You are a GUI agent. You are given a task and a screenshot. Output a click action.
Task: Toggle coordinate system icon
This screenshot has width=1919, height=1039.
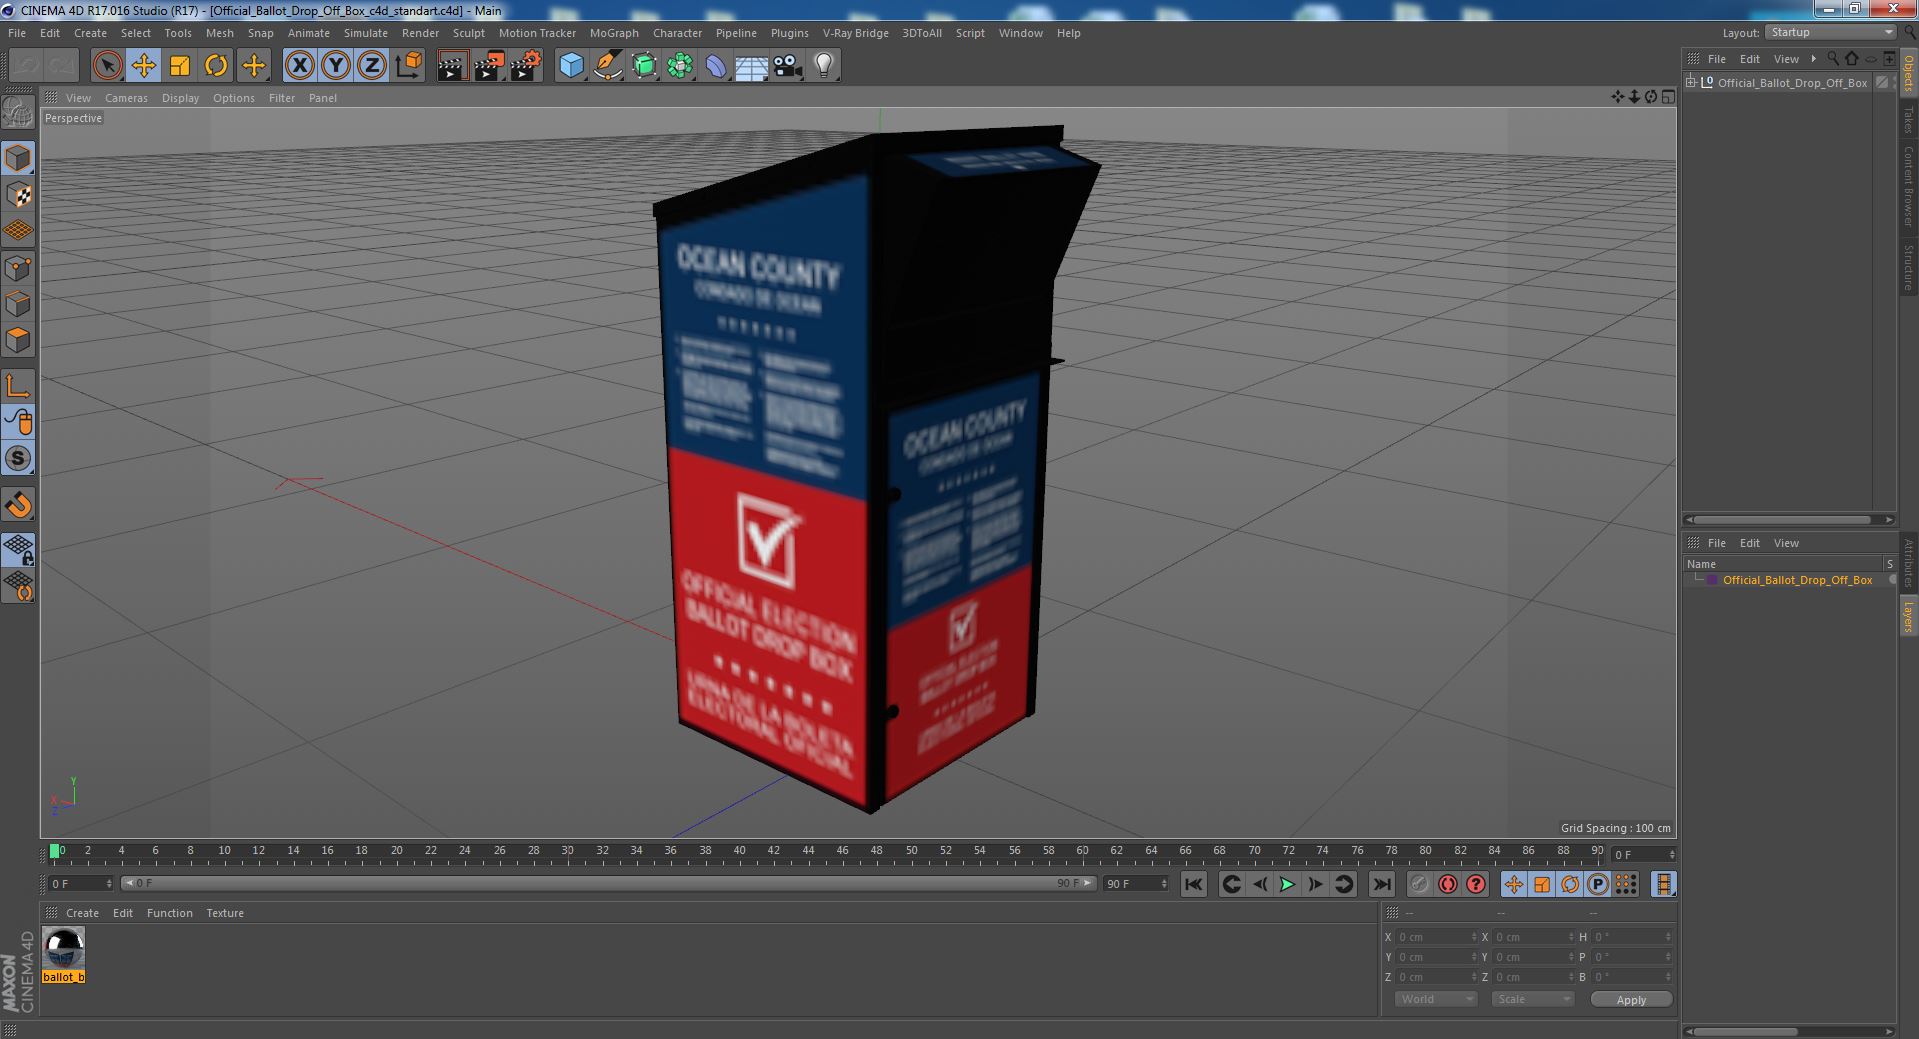[x=409, y=66]
